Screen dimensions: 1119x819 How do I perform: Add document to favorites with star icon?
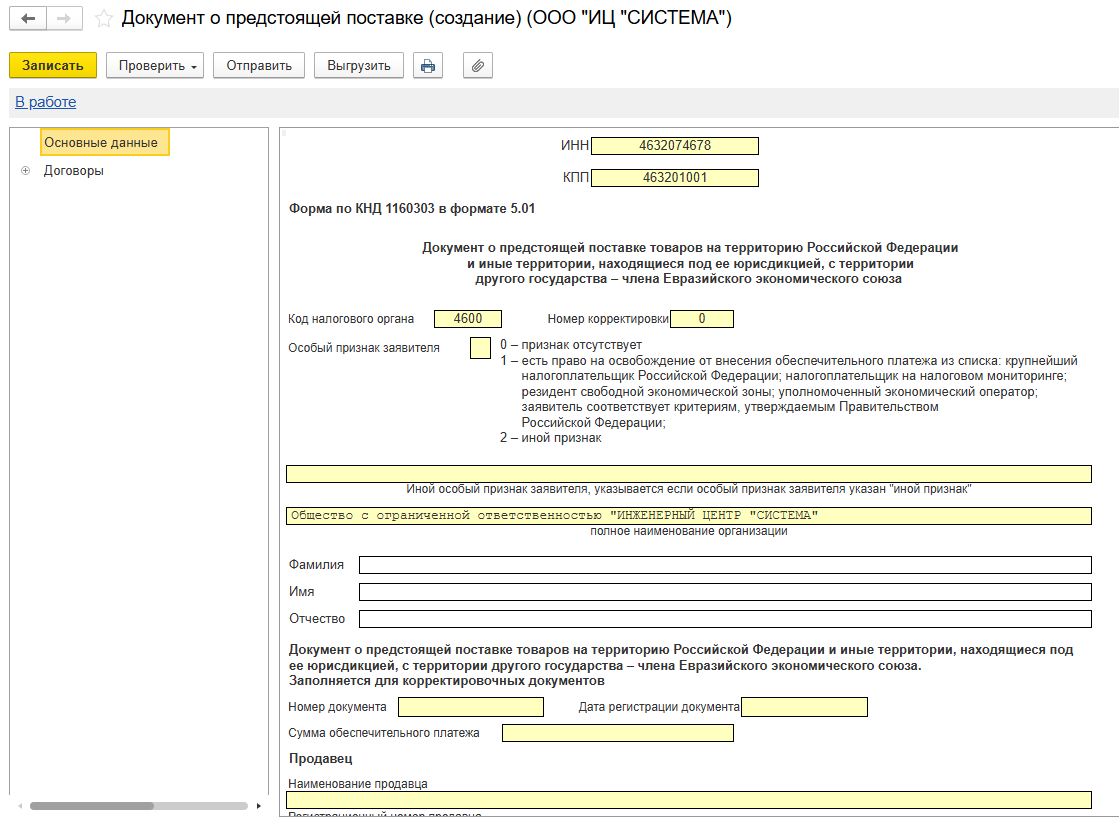[x=103, y=19]
